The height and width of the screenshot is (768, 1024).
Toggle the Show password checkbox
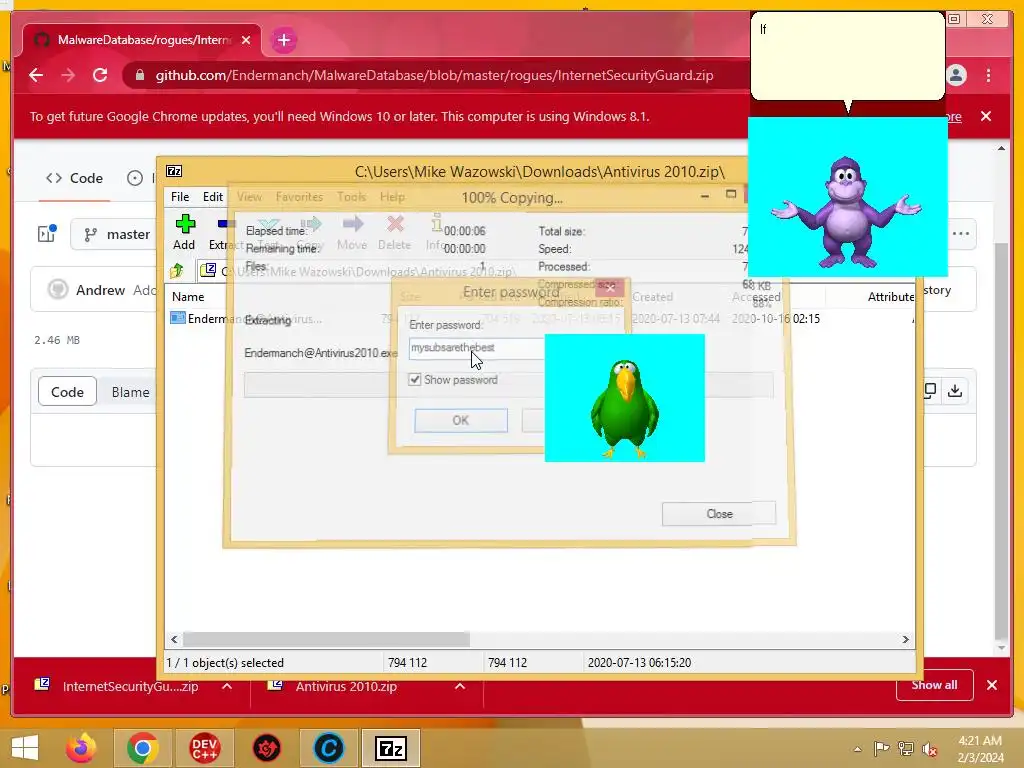pyautogui.click(x=414, y=379)
